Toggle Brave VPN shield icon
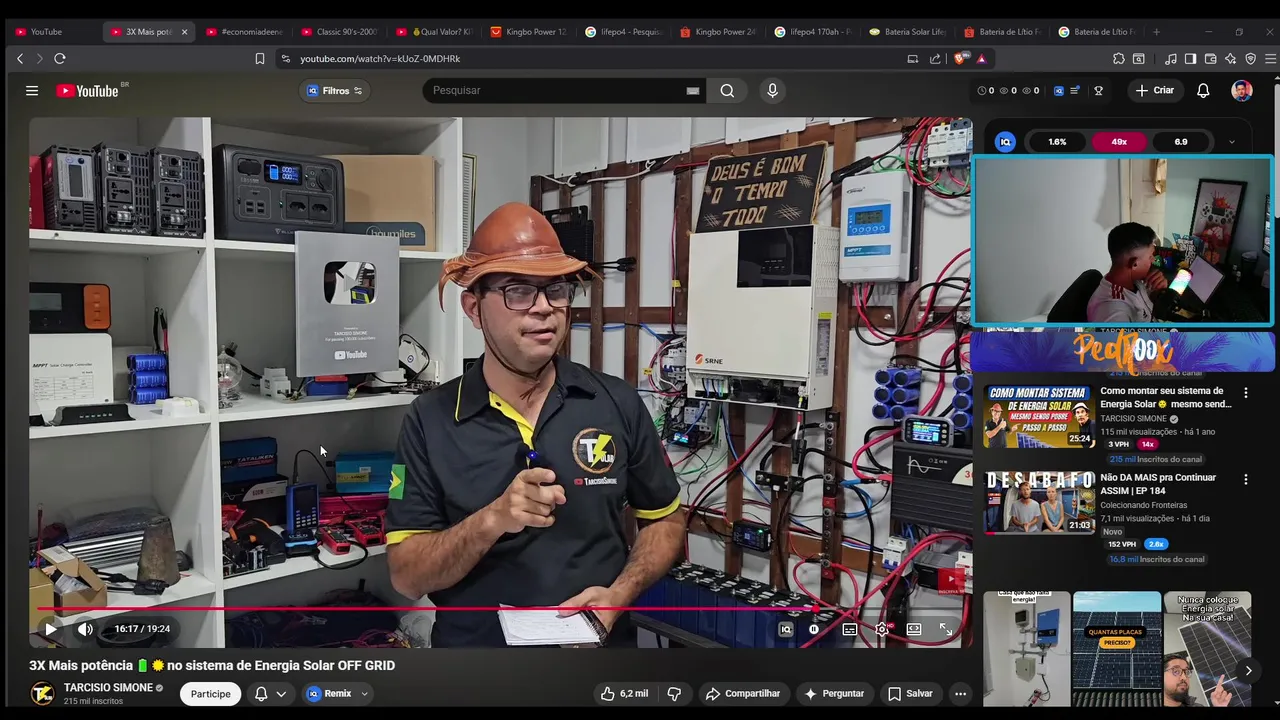 [1250, 59]
